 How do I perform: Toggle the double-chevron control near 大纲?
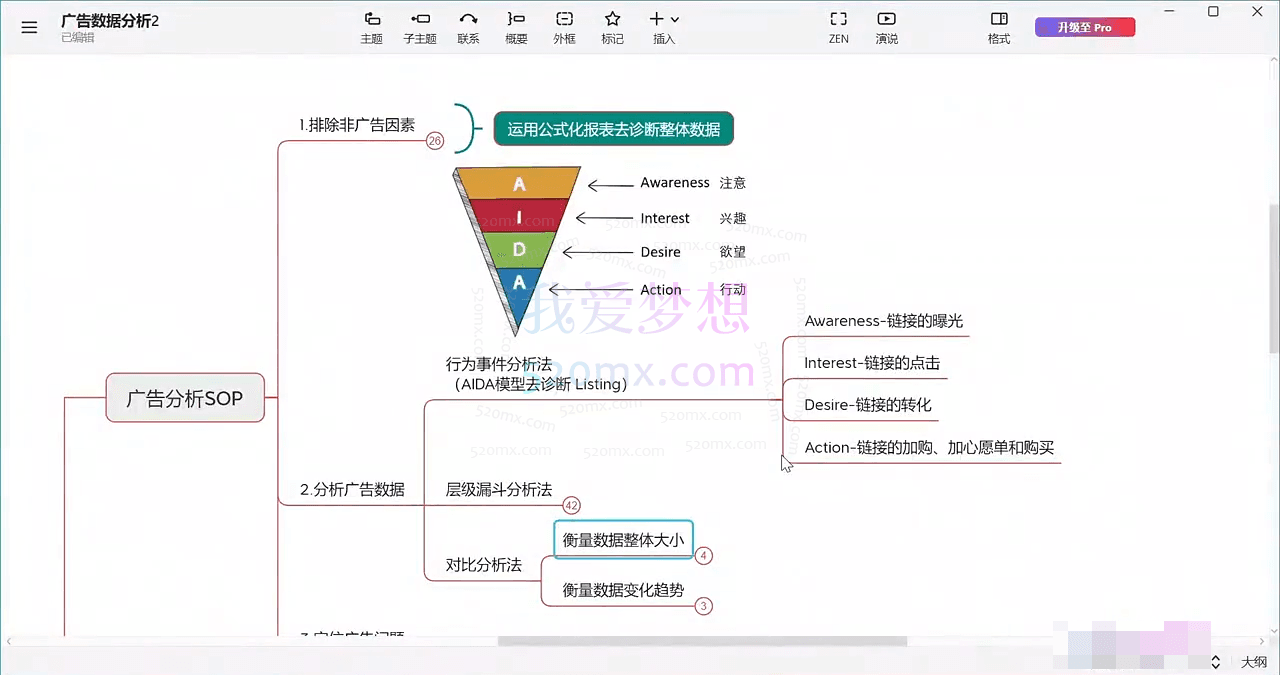tap(1215, 662)
